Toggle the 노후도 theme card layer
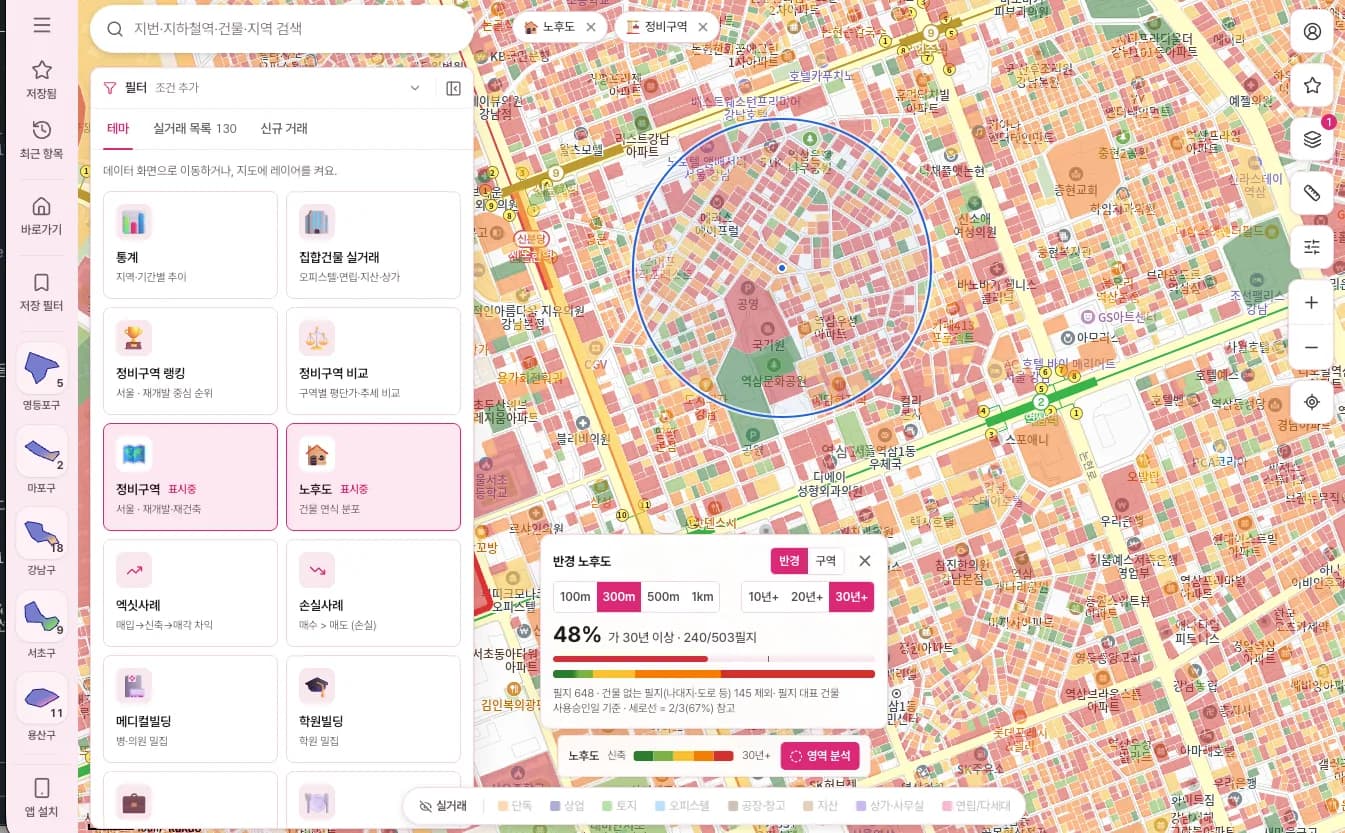 (x=373, y=477)
